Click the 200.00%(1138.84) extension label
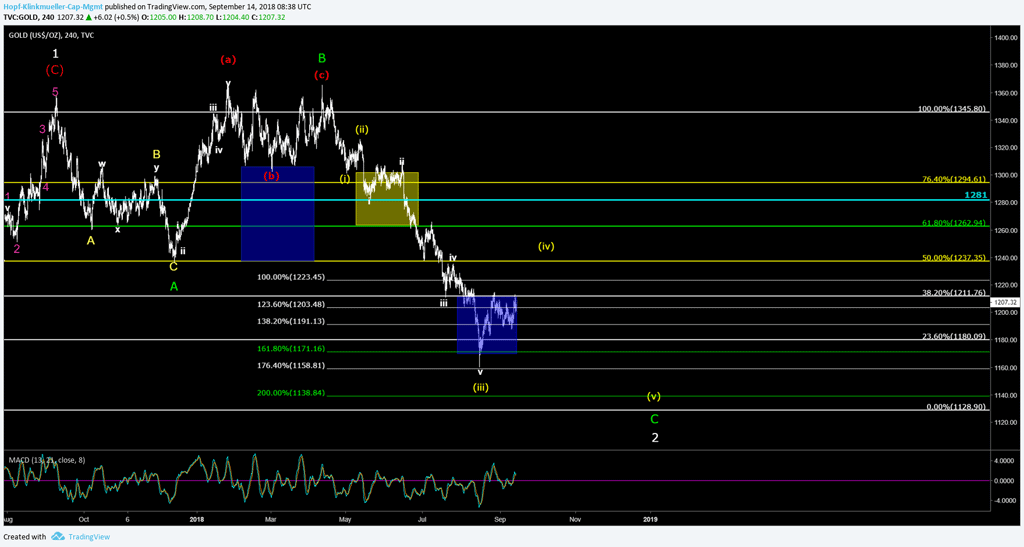This screenshot has height=547, width=1024. 291,393
